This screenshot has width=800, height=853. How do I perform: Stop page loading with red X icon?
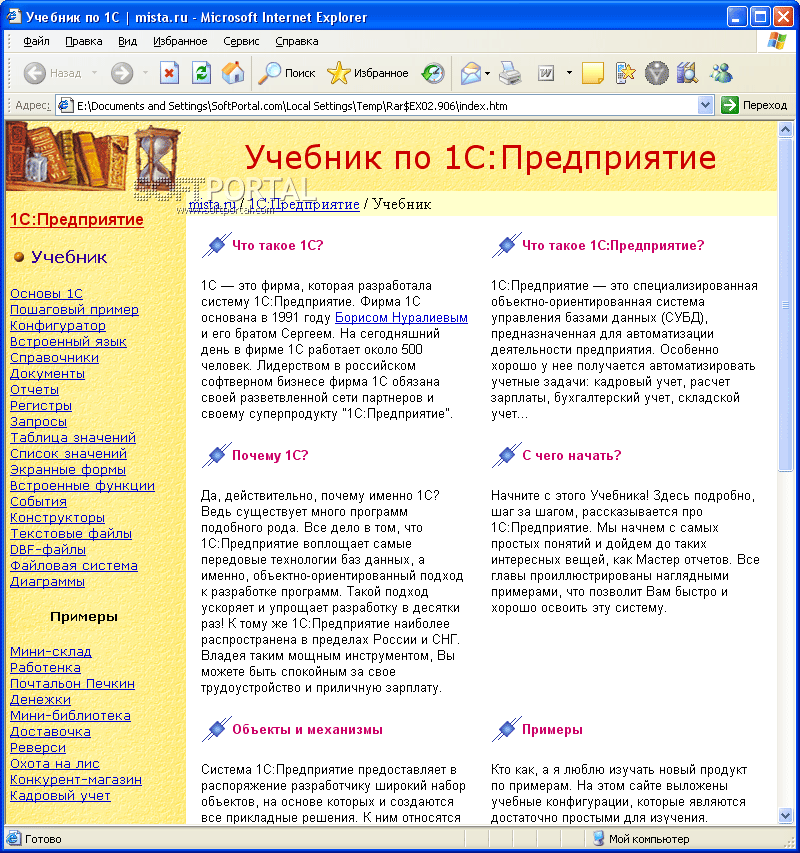(x=169, y=73)
